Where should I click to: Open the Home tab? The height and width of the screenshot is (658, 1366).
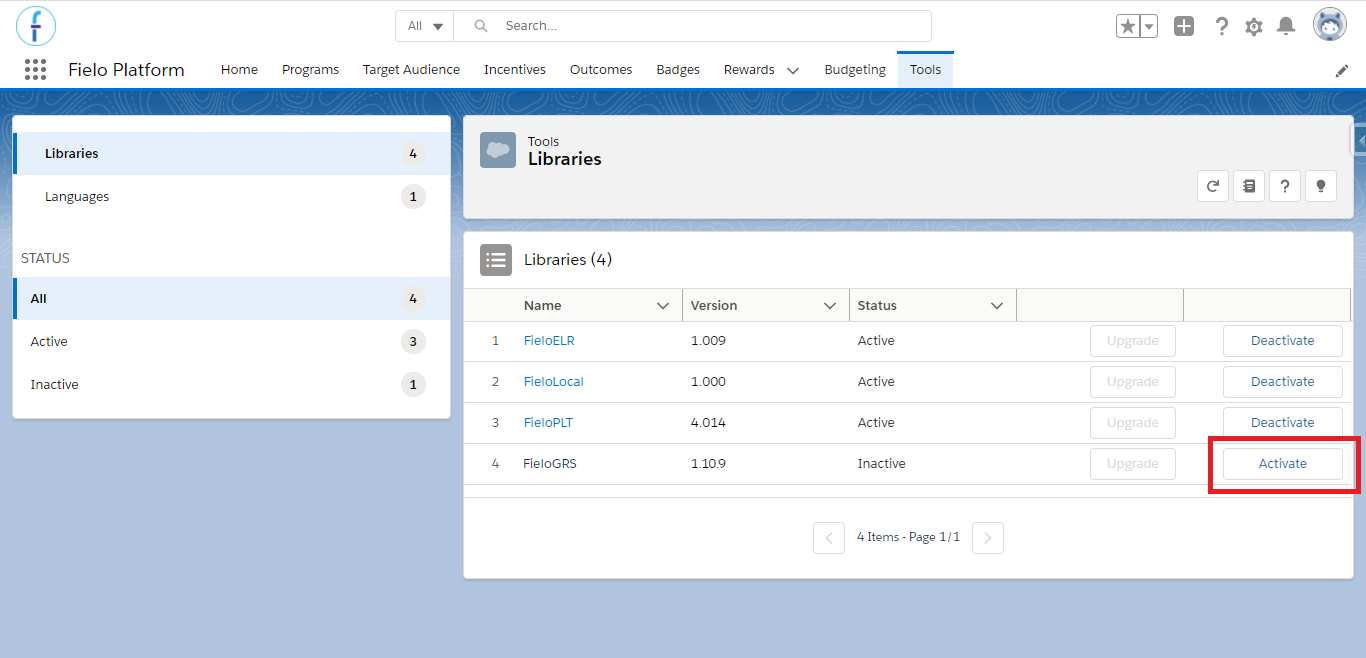[x=239, y=69]
